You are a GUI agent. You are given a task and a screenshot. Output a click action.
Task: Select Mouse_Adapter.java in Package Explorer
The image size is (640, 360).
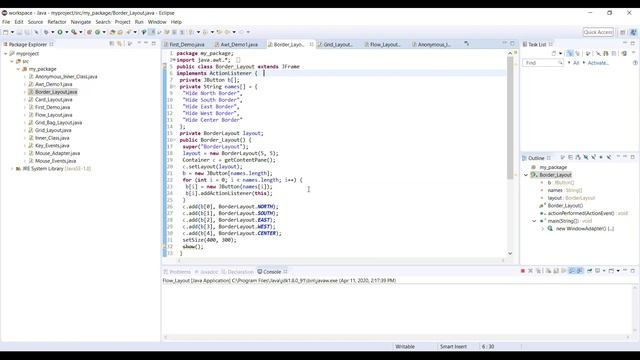coord(57,153)
